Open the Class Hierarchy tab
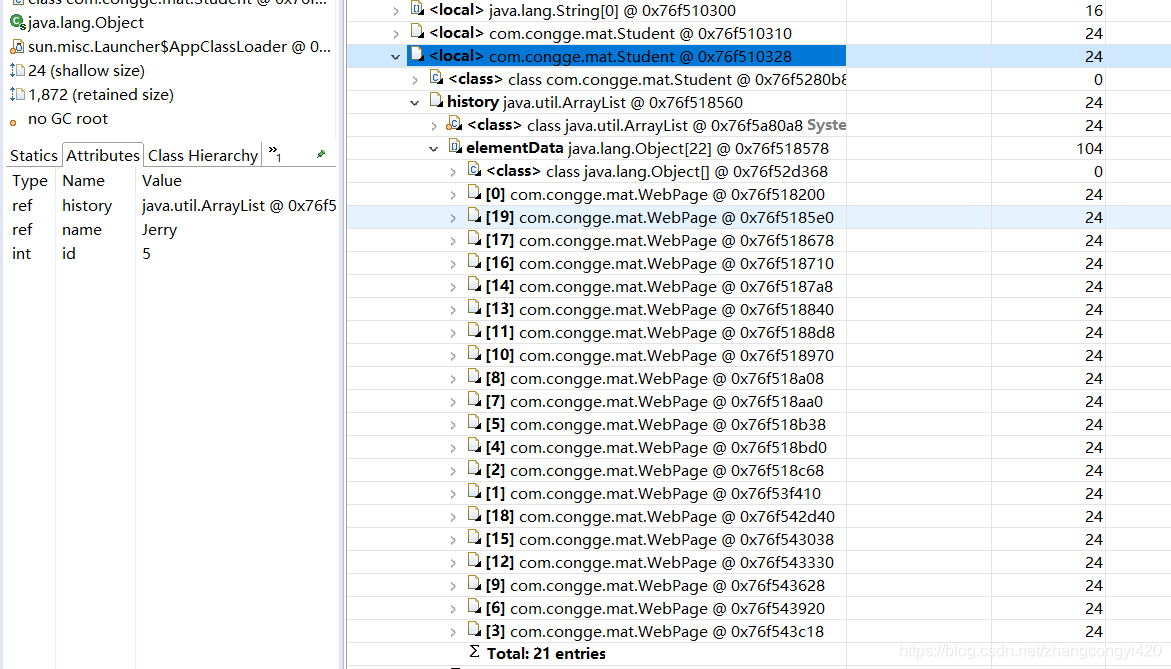This screenshot has height=669, width=1171. [203, 155]
